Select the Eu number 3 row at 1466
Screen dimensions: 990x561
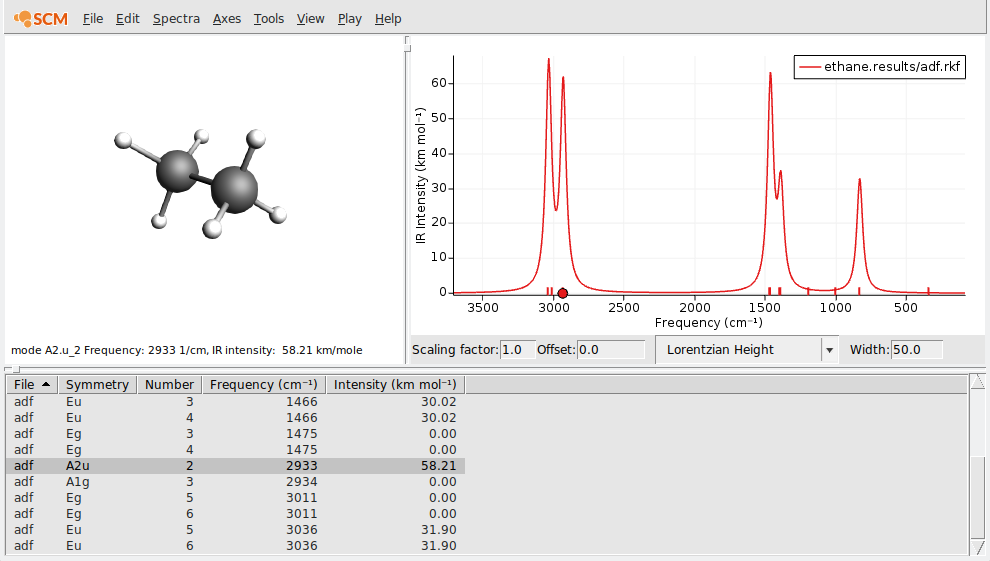point(236,401)
